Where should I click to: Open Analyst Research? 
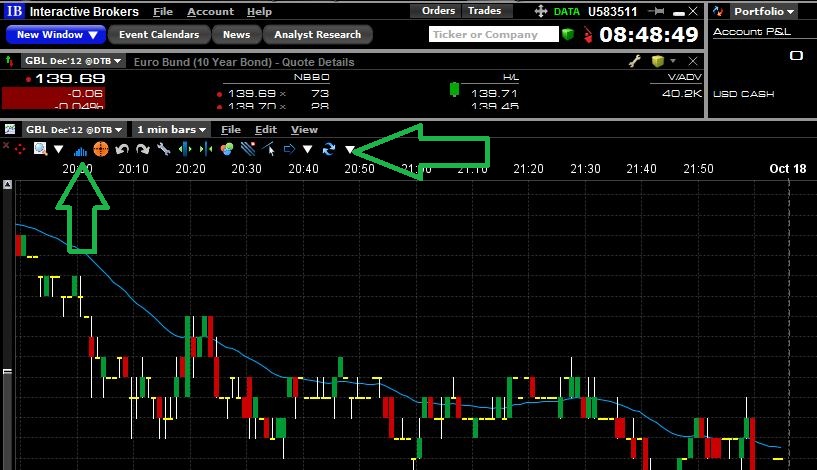[318, 35]
